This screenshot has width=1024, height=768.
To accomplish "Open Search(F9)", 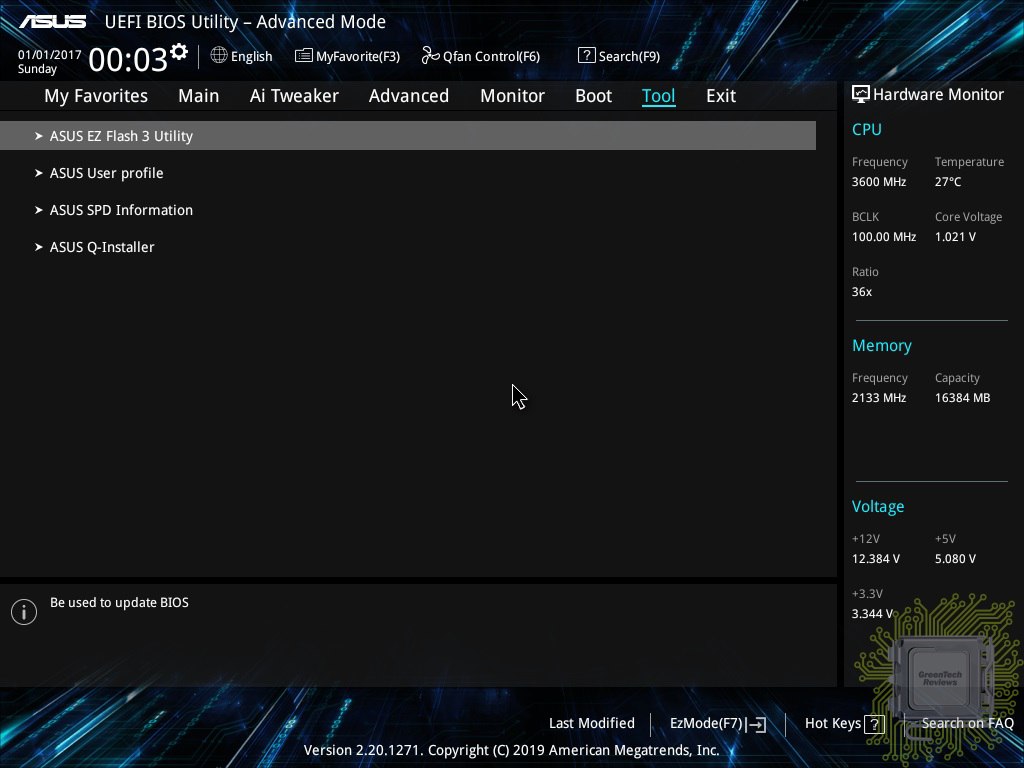I will (x=630, y=56).
